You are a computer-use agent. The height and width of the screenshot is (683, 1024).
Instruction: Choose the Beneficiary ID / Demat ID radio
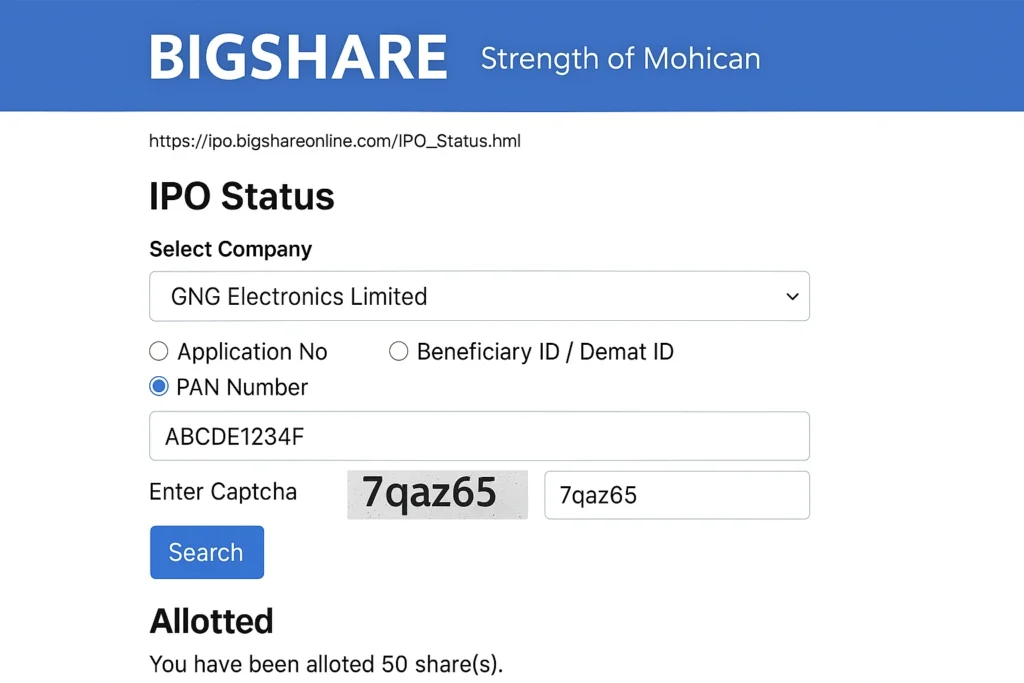(x=398, y=351)
